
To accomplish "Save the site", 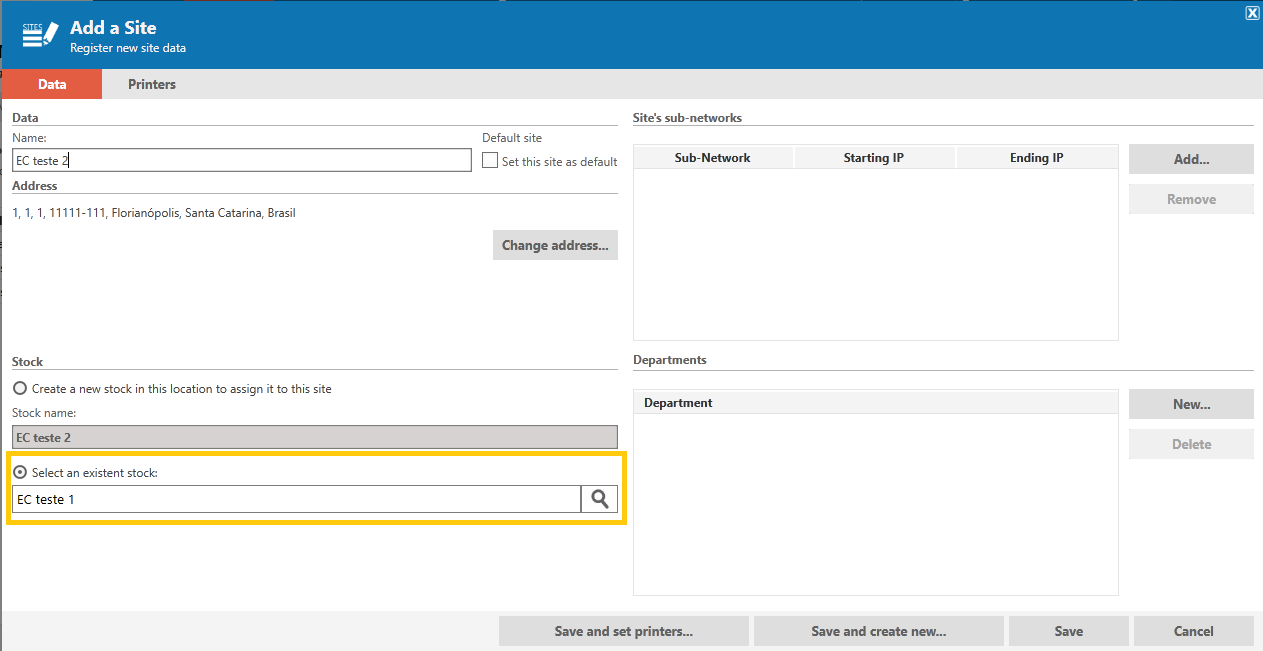I will click(x=1069, y=631).
